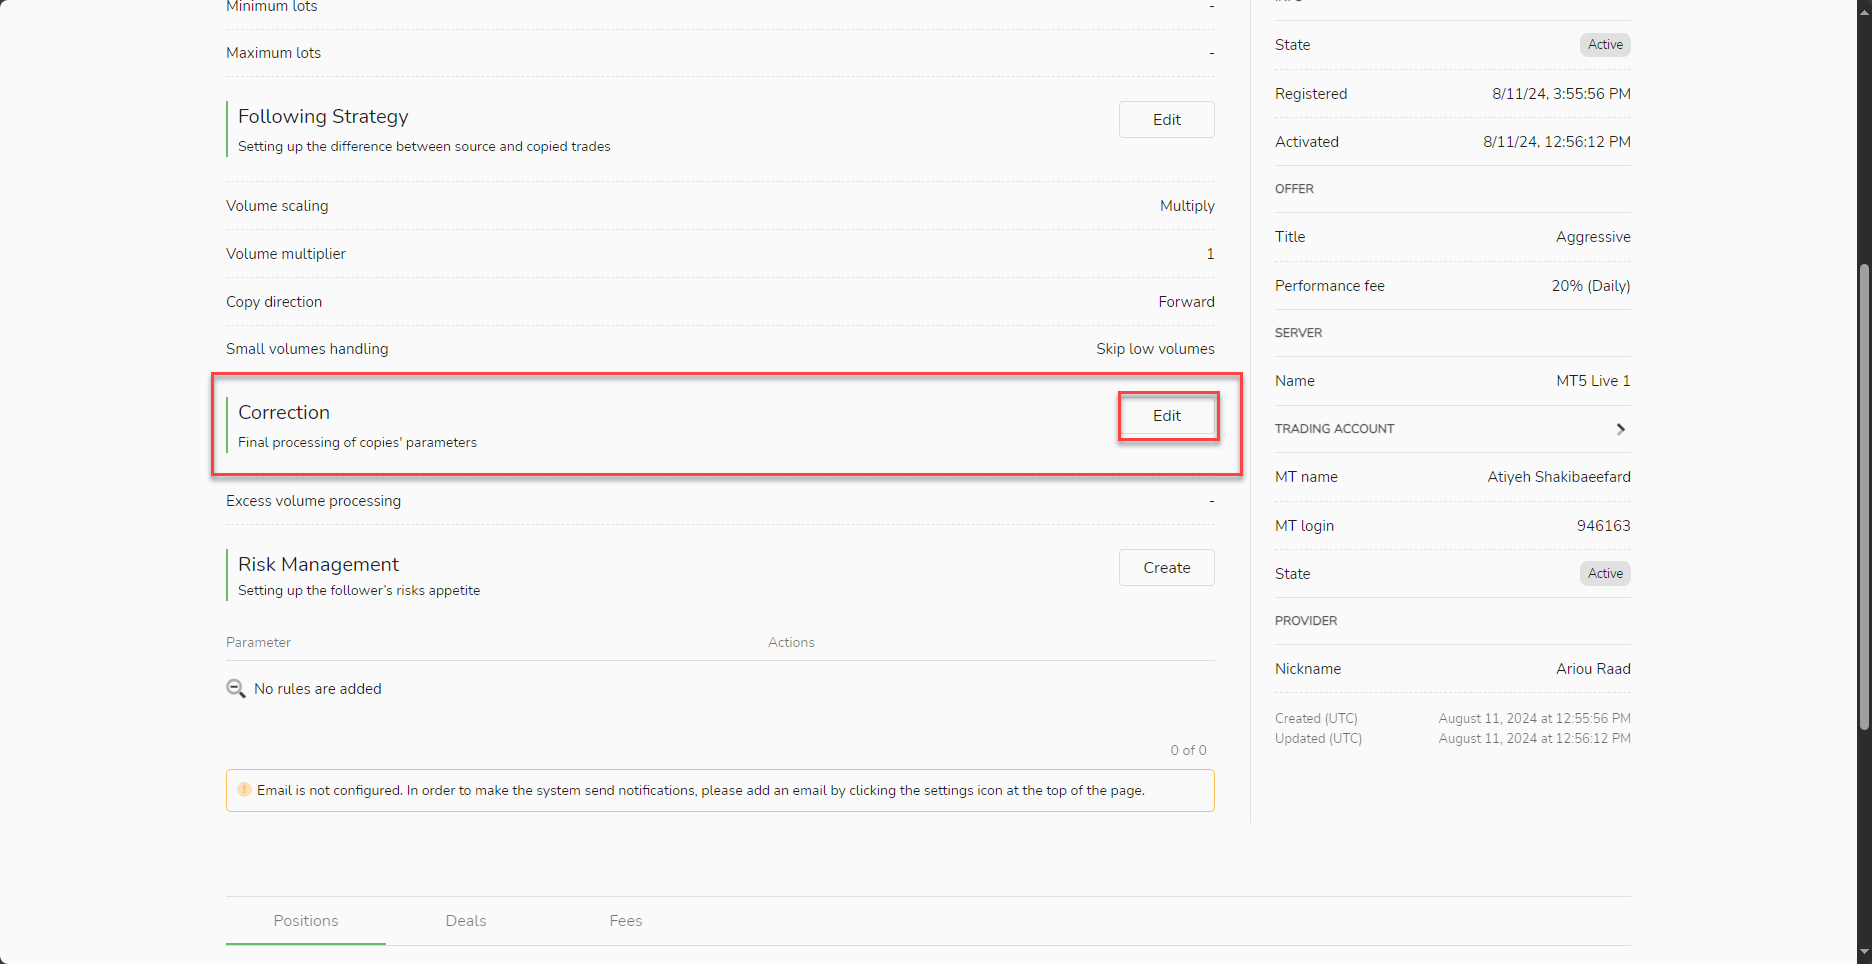This screenshot has height=964, width=1872.
Task: Click the Parameter column header
Action: pos(258,643)
